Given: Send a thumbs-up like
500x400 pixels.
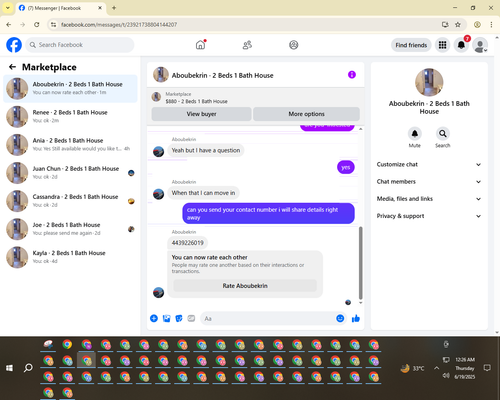Looking at the screenshot, I should [x=356, y=318].
